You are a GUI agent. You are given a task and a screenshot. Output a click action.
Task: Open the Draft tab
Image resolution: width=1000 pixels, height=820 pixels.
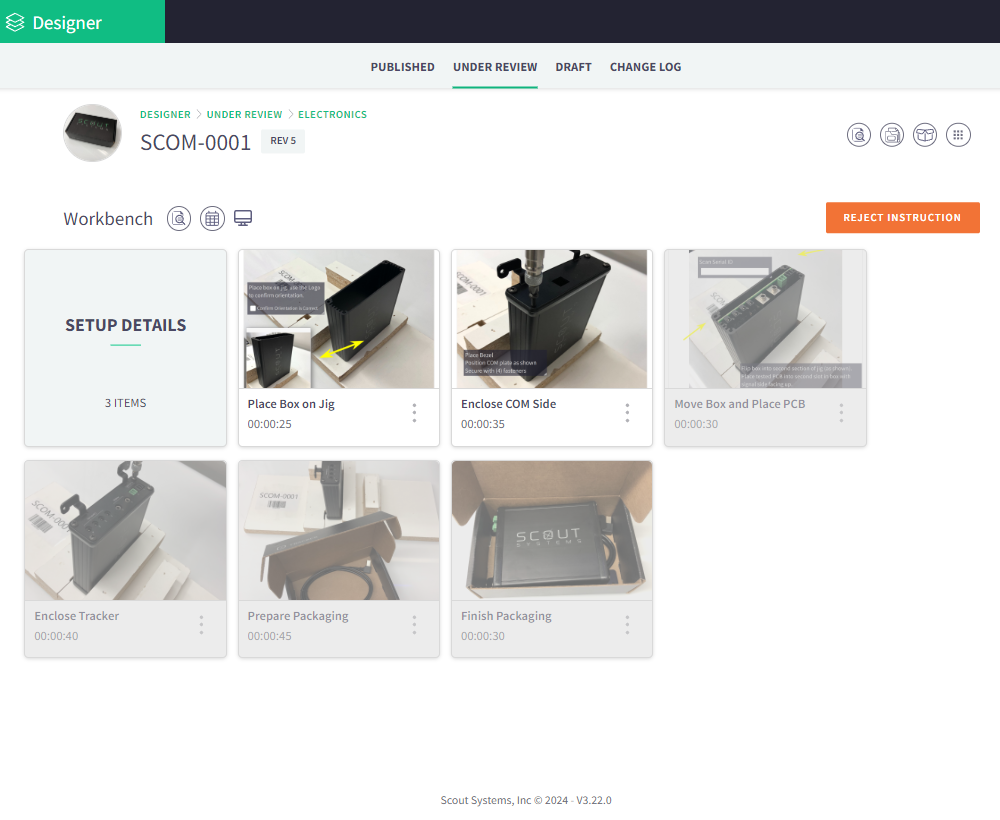pos(573,67)
